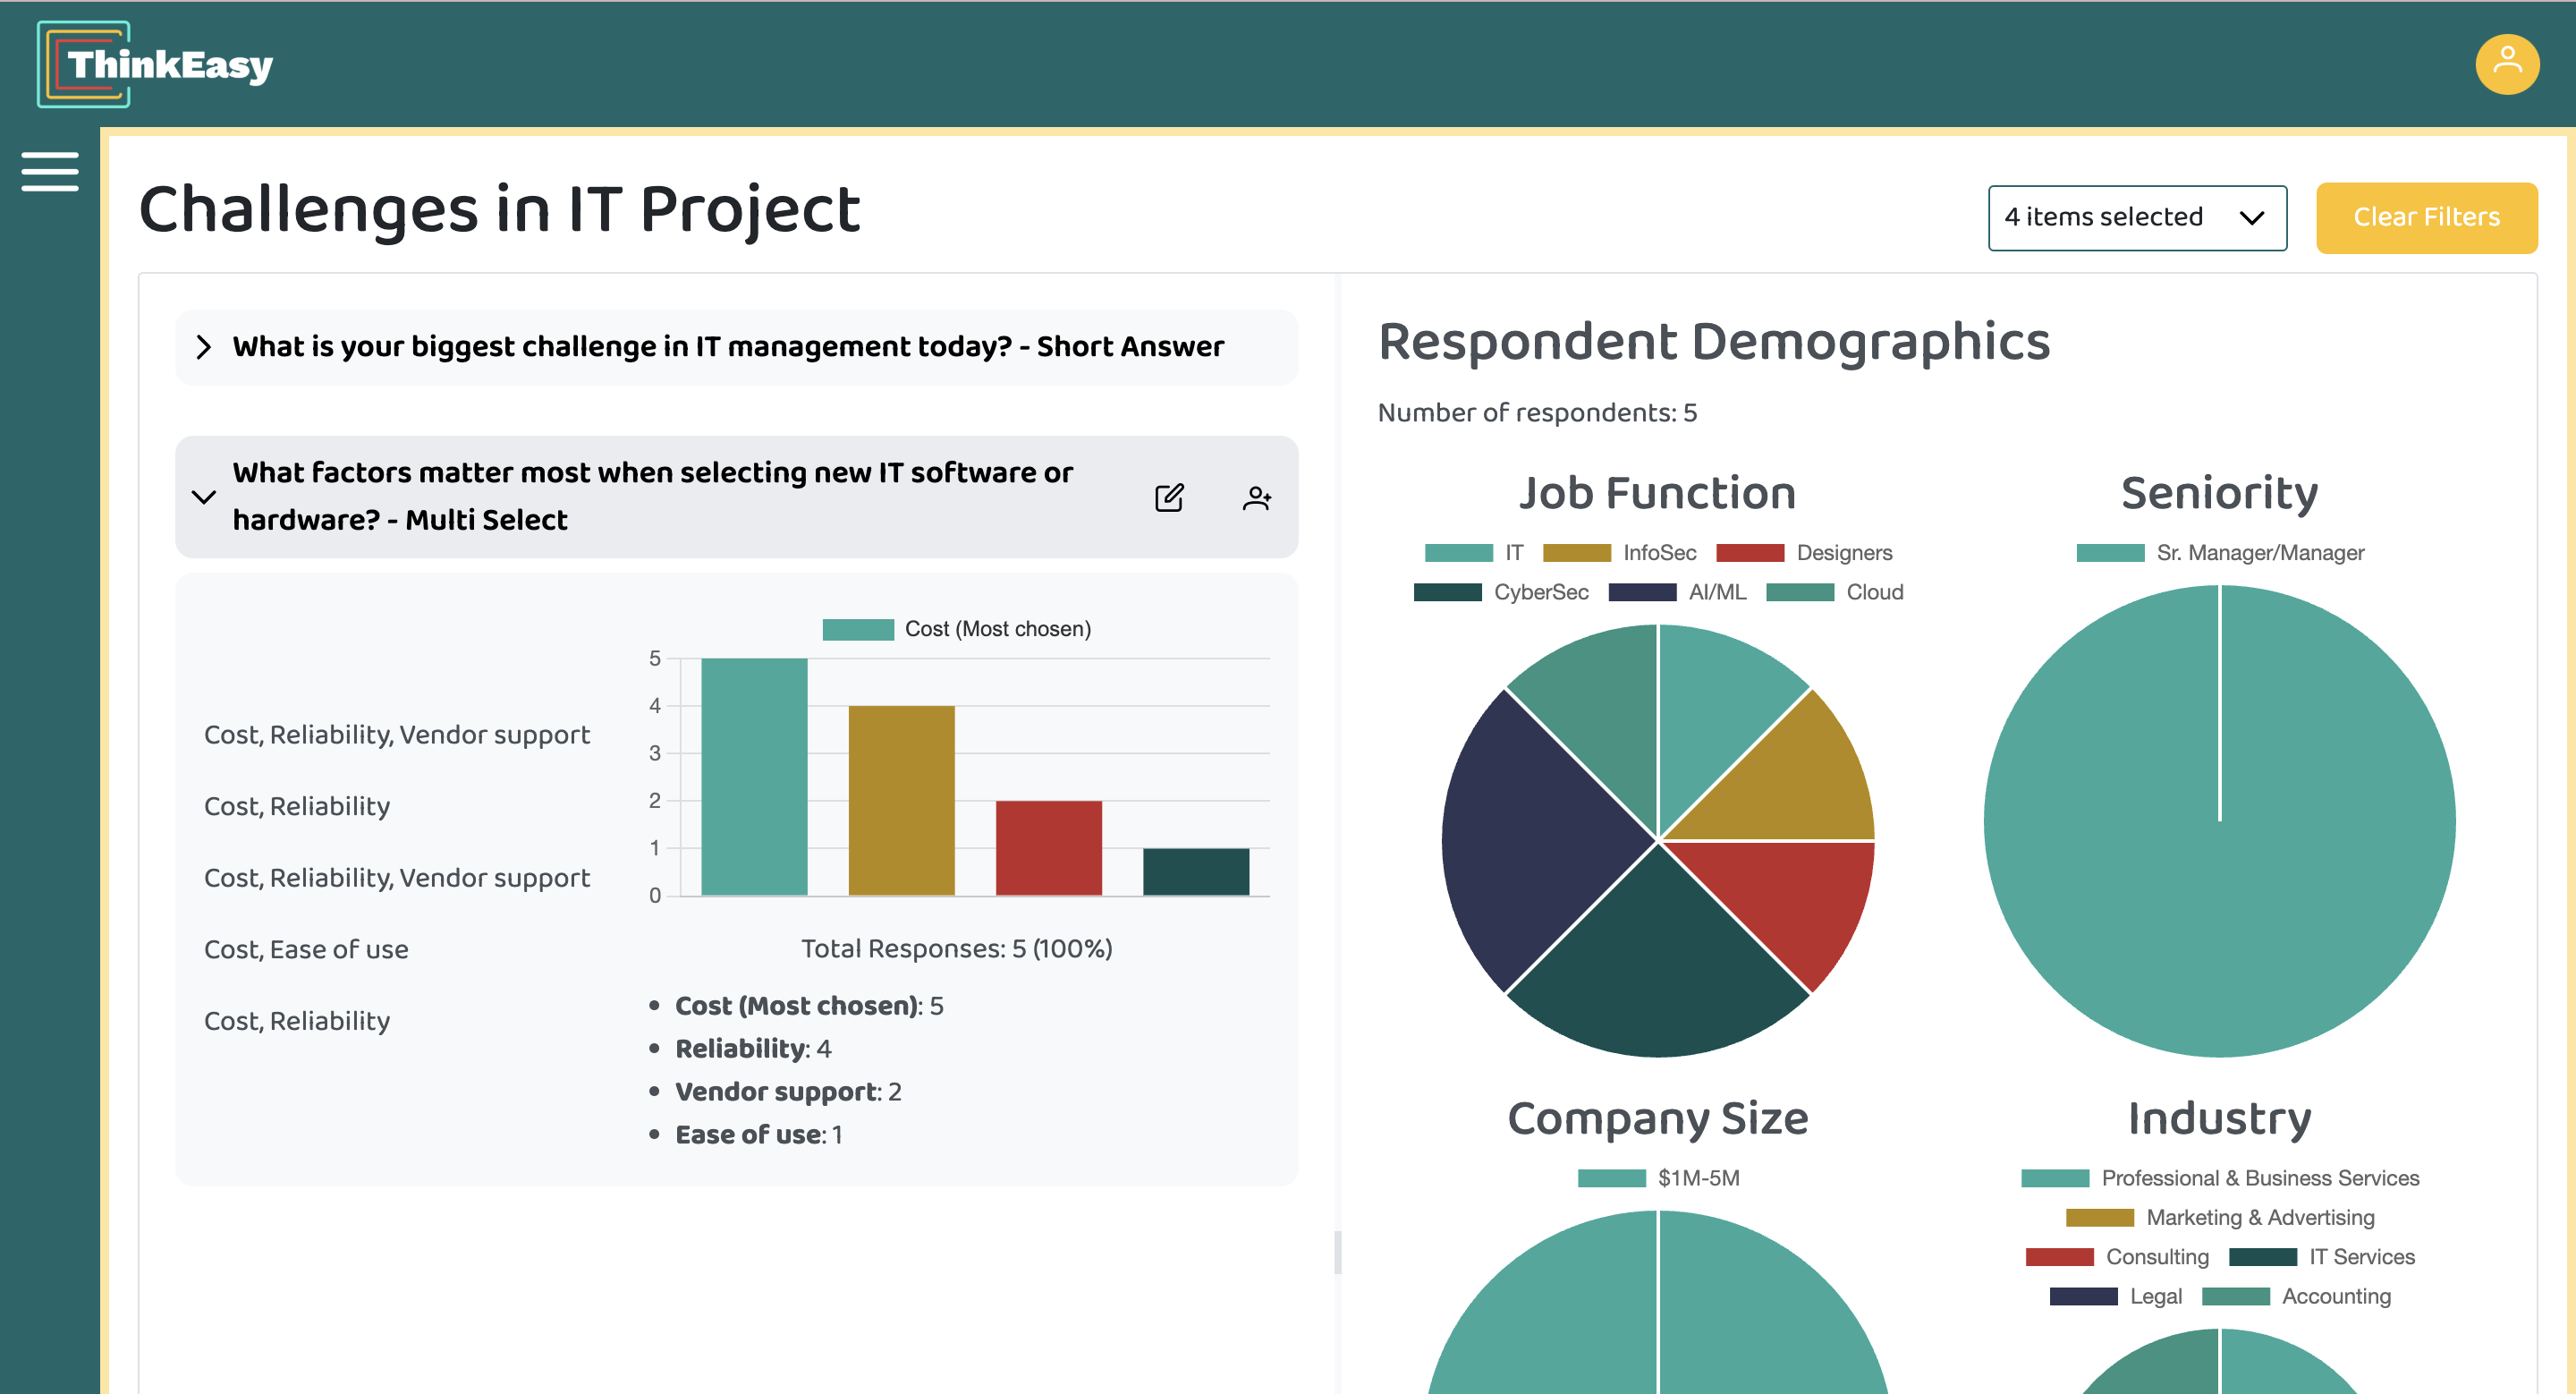Screen dimensions: 2576x1394
Task: Toggle the Consulting legend under Industry
Action: pos(2116,1257)
